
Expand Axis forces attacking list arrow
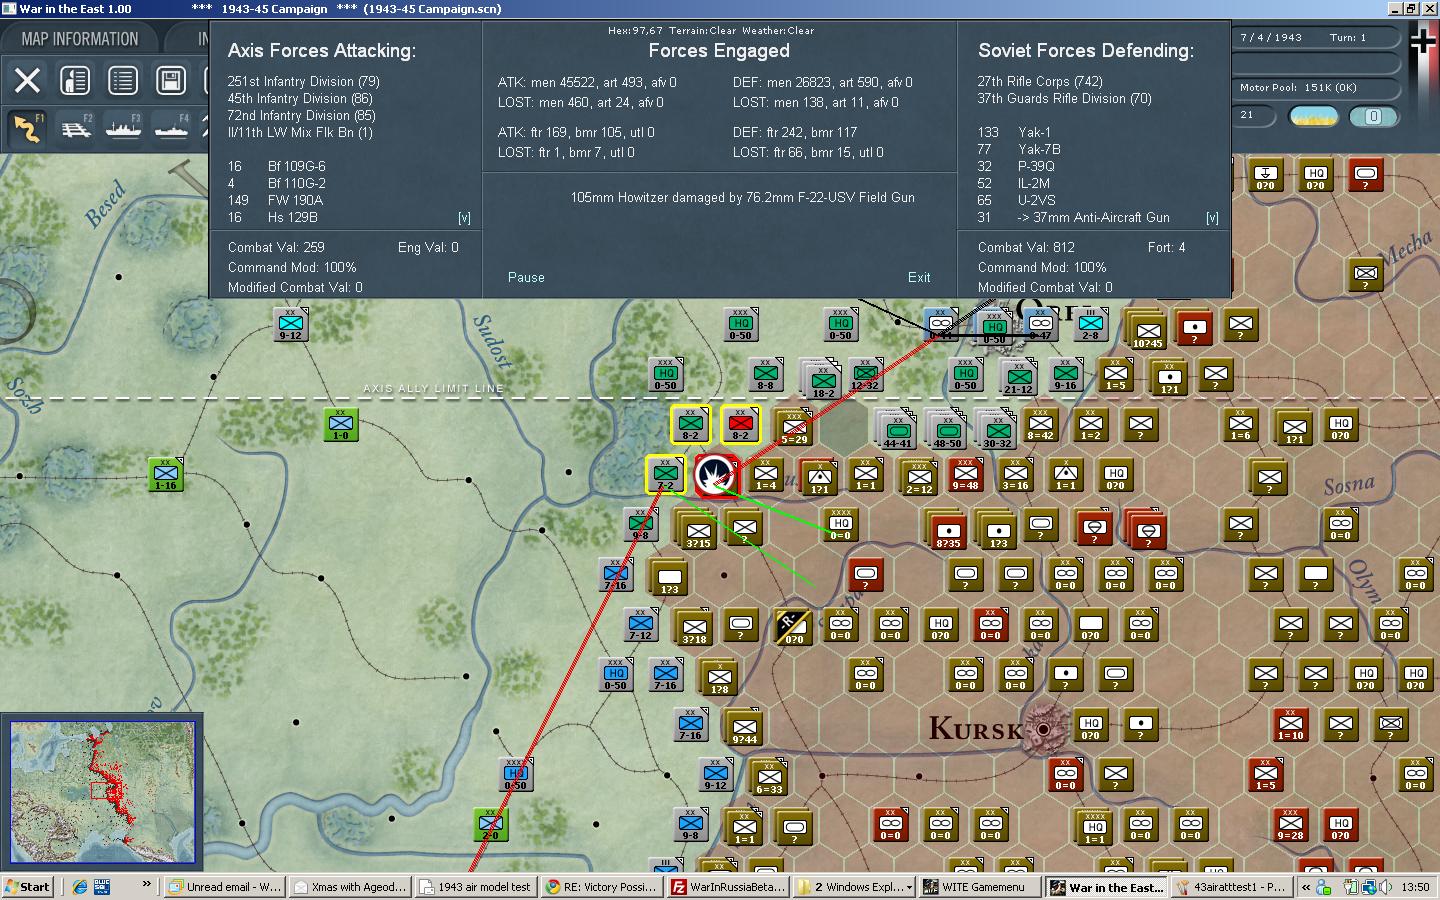tap(464, 217)
